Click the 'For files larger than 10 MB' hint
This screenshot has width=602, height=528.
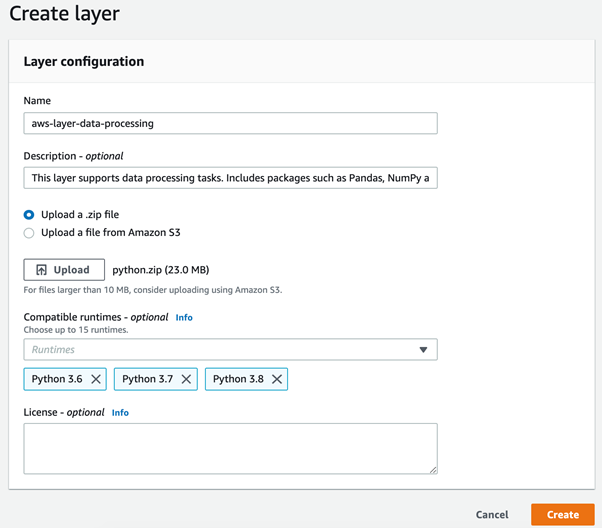point(153,290)
